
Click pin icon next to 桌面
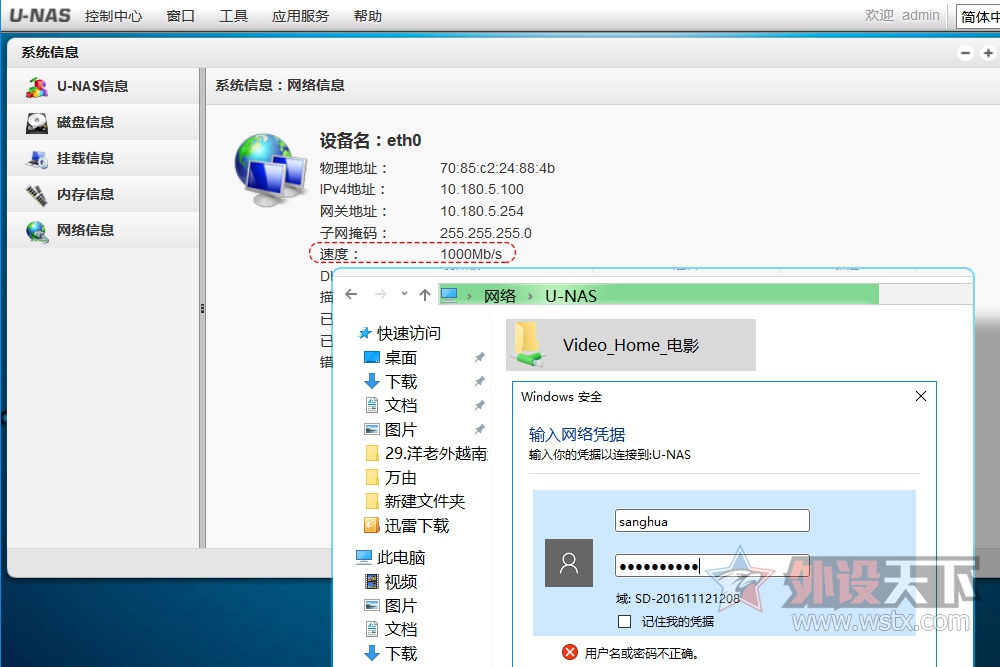480,358
